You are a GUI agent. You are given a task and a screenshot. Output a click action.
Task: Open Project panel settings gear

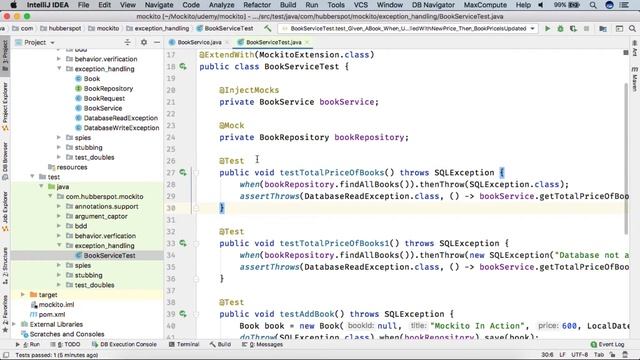[x=144, y=42]
